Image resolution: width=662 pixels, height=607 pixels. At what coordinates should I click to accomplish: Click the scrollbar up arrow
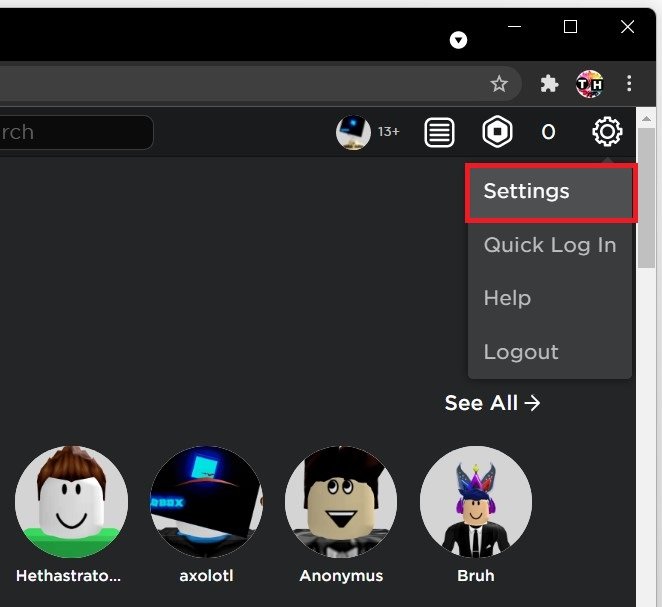pyautogui.click(x=646, y=119)
